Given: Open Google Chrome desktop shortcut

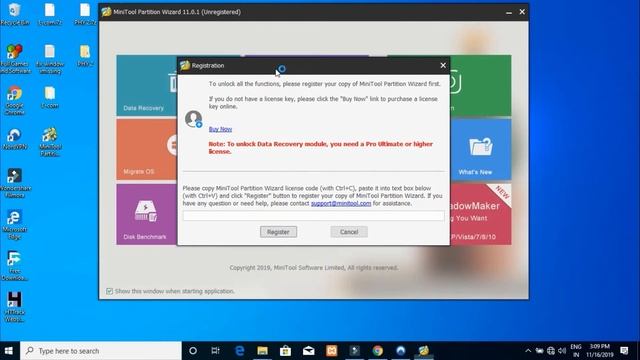Looking at the screenshot, I should pyautogui.click(x=15, y=100).
